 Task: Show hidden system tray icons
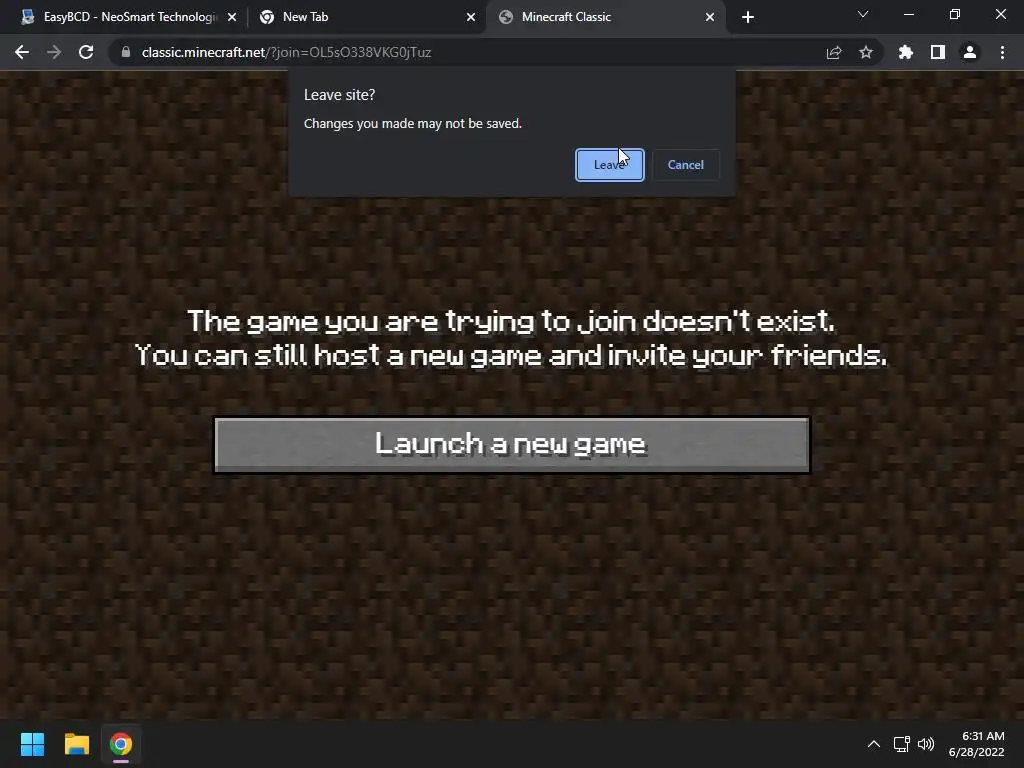pyautogui.click(x=874, y=744)
